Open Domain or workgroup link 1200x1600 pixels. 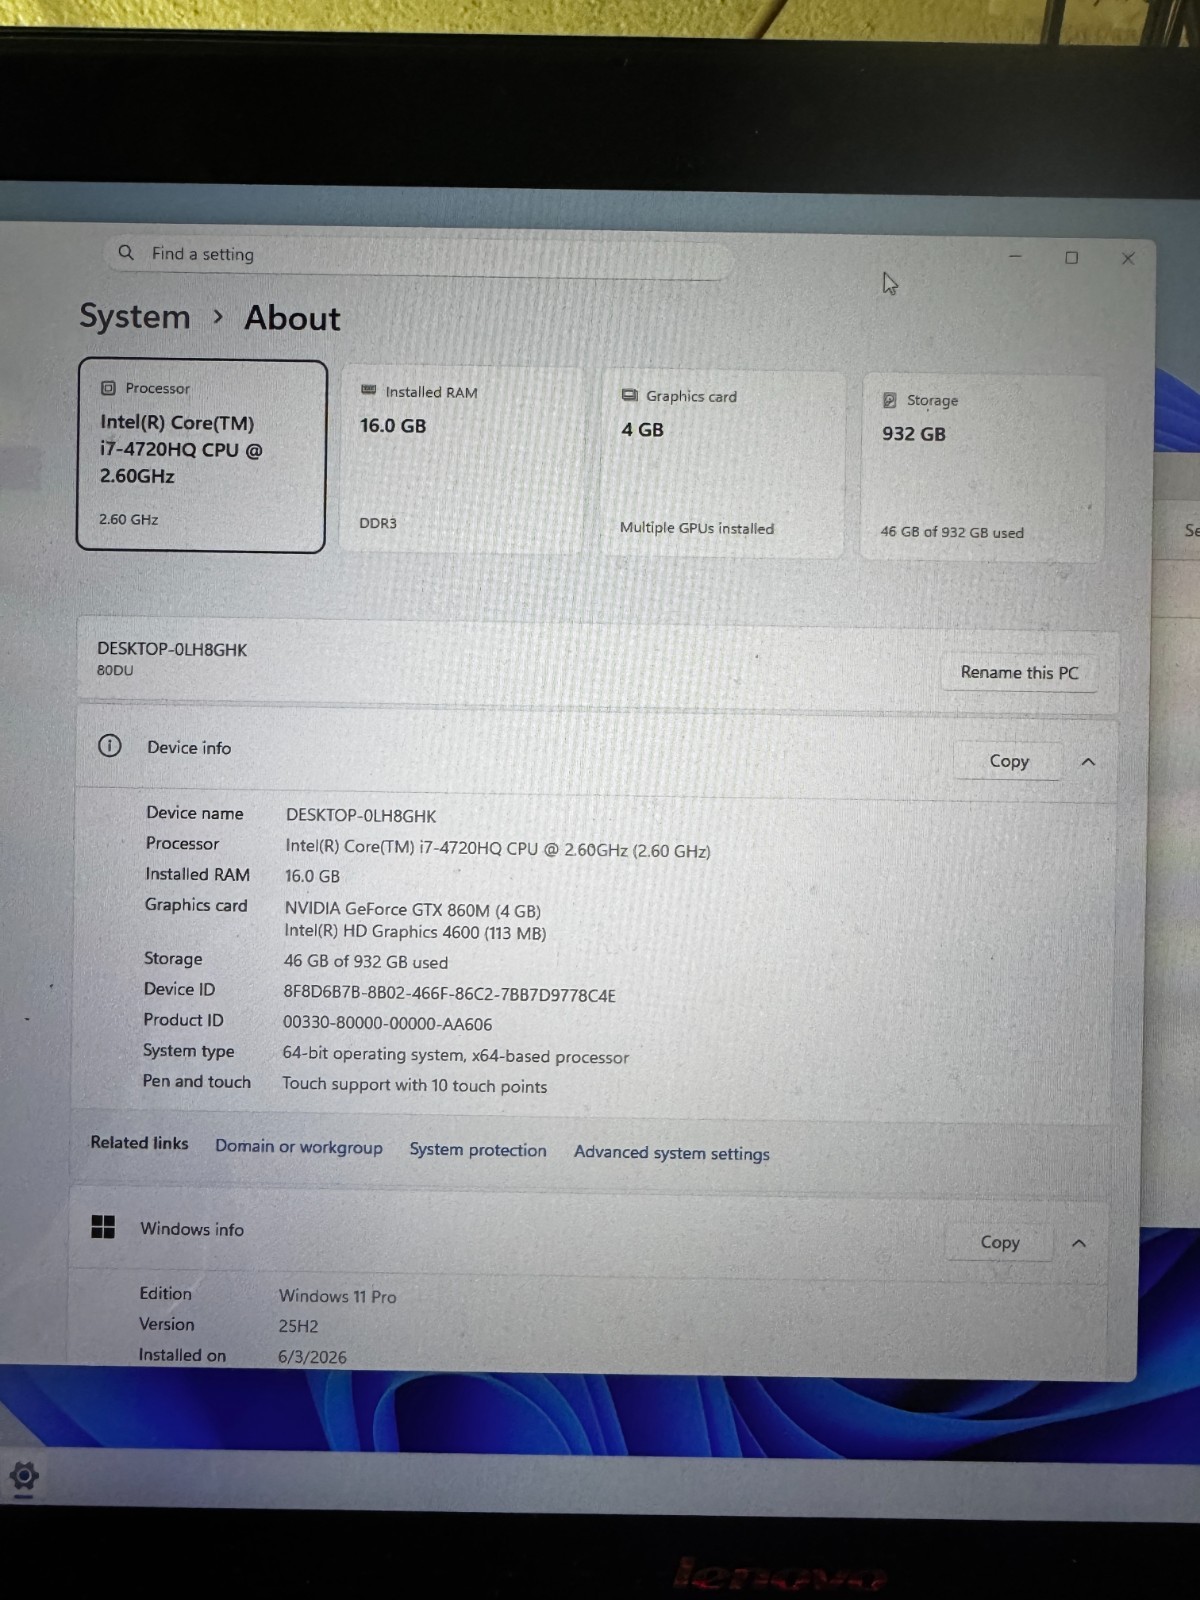point(299,1147)
